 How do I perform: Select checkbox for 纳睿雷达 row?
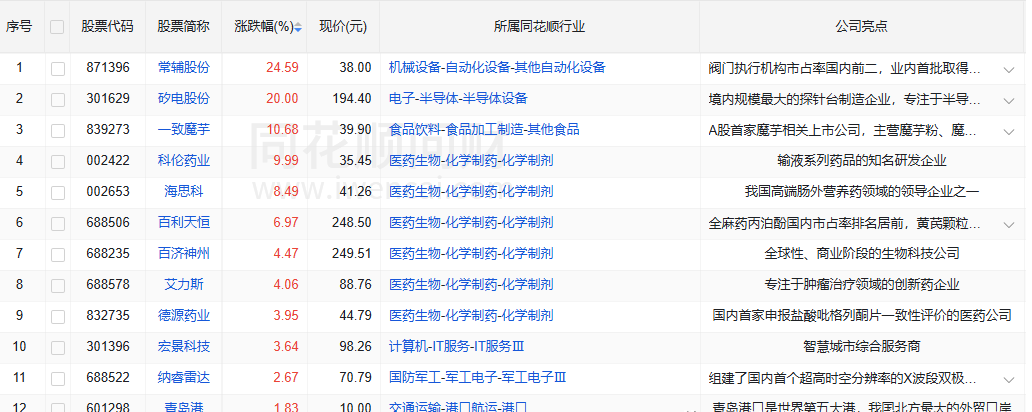pos(57,378)
